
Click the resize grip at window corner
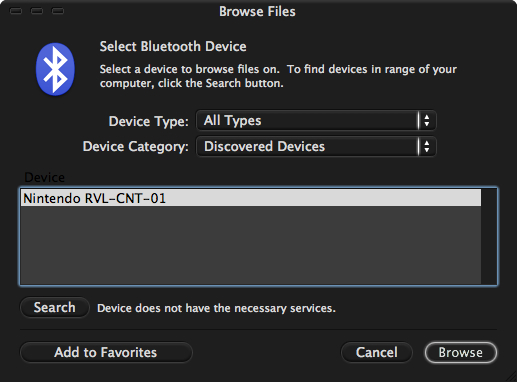[x=512, y=377]
